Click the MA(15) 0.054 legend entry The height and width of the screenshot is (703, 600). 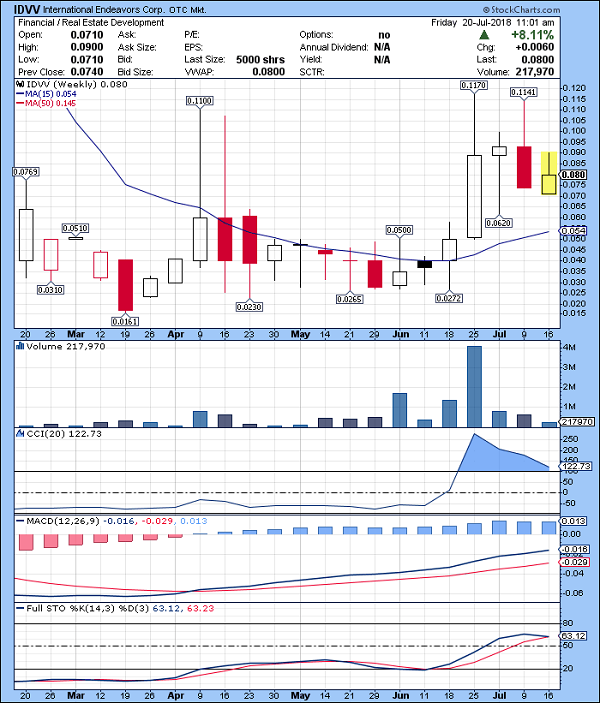point(47,94)
